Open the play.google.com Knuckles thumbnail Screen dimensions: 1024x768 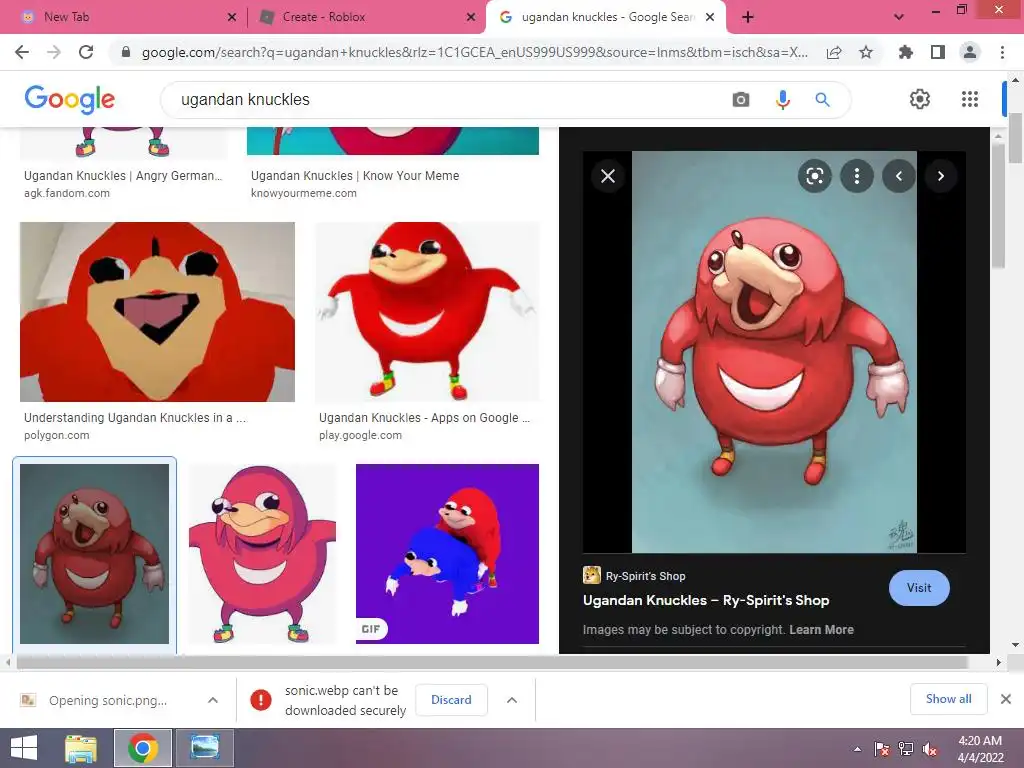click(427, 312)
